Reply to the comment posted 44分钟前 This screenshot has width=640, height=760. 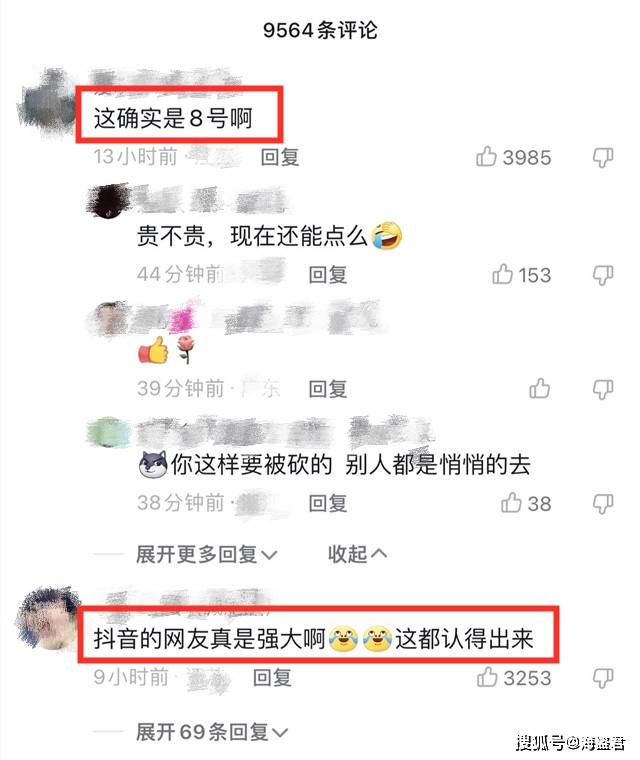[328, 275]
